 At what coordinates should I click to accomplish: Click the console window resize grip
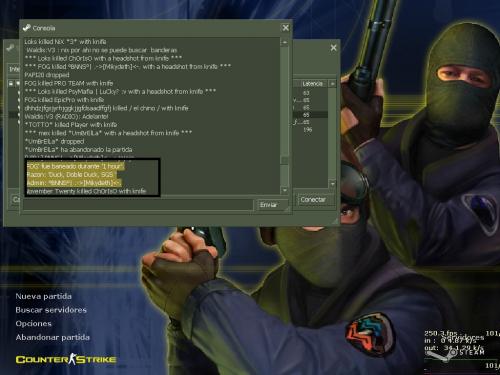287,210
